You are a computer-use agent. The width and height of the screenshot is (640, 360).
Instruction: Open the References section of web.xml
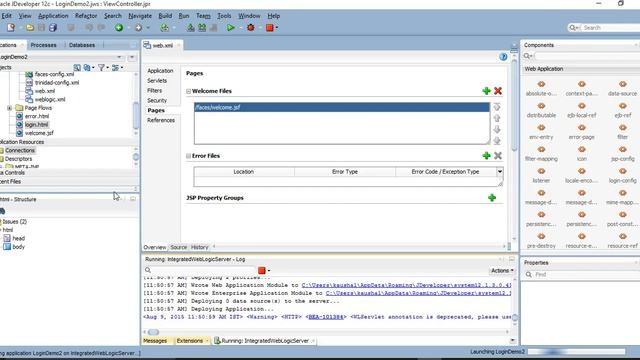tap(161, 120)
